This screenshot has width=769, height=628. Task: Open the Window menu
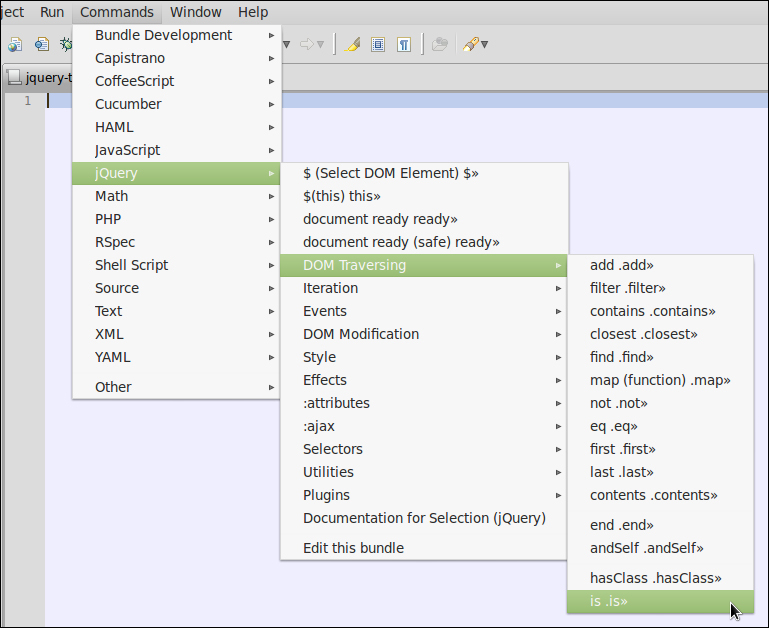(x=196, y=12)
